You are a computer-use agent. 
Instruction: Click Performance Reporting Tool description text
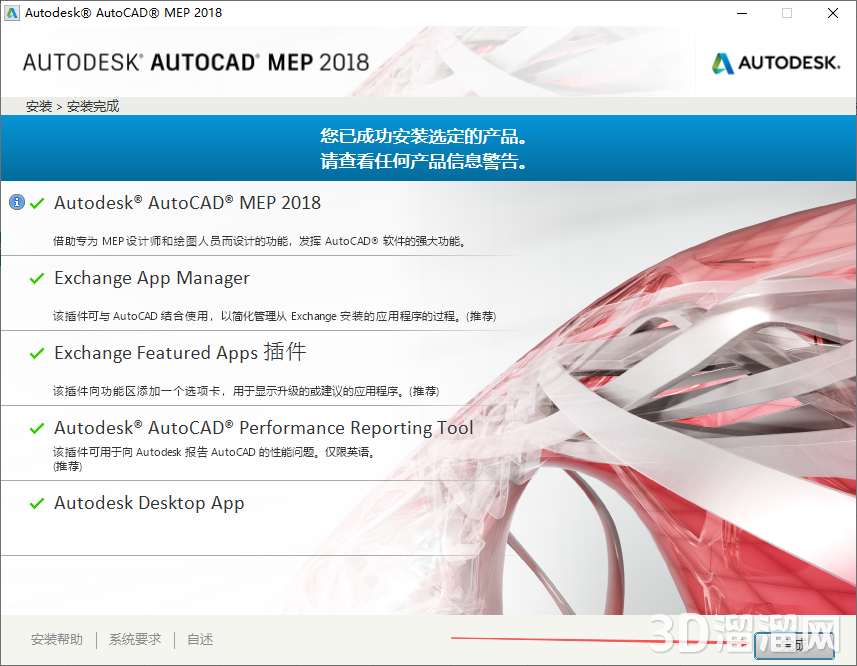pos(214,459)
